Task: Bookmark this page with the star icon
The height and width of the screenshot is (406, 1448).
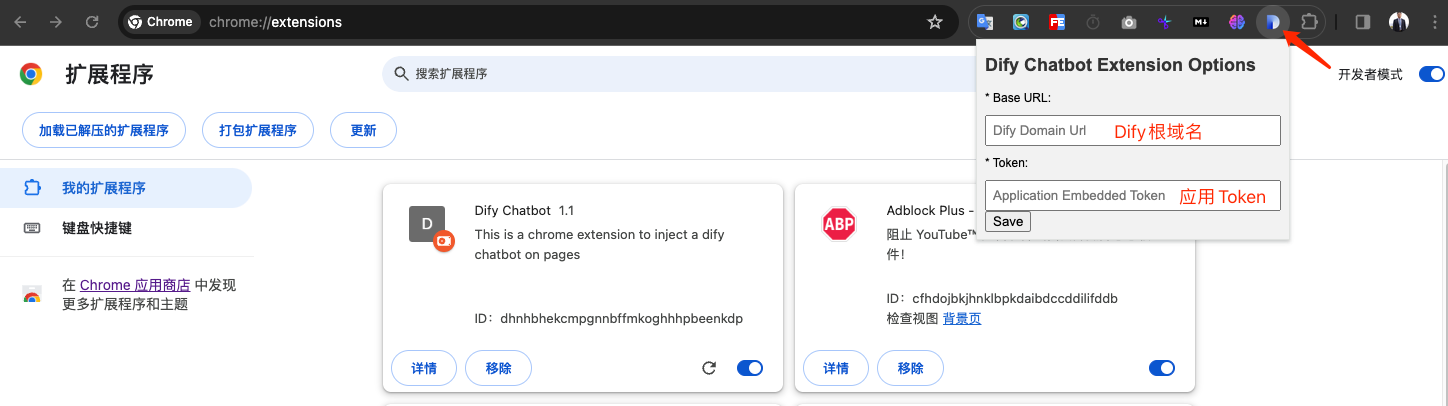Action: [x=935, y=22]
